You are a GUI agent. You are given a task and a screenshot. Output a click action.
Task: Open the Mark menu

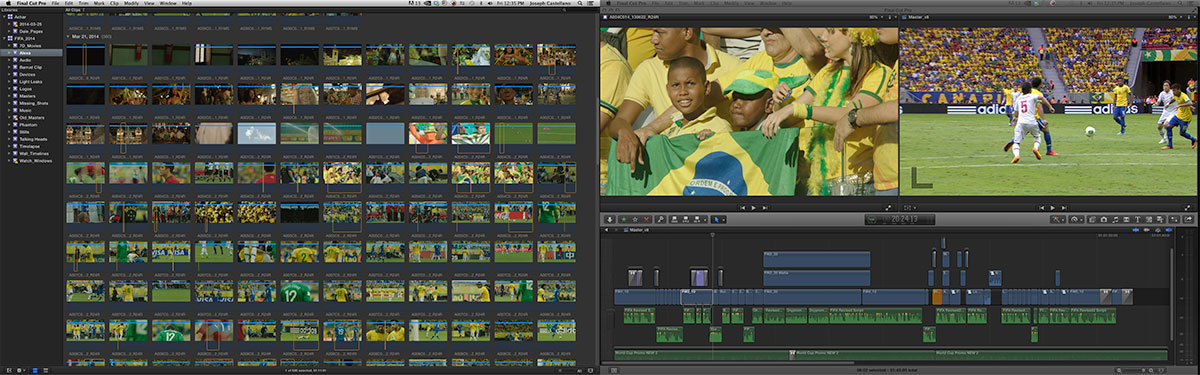click(99, 4)
